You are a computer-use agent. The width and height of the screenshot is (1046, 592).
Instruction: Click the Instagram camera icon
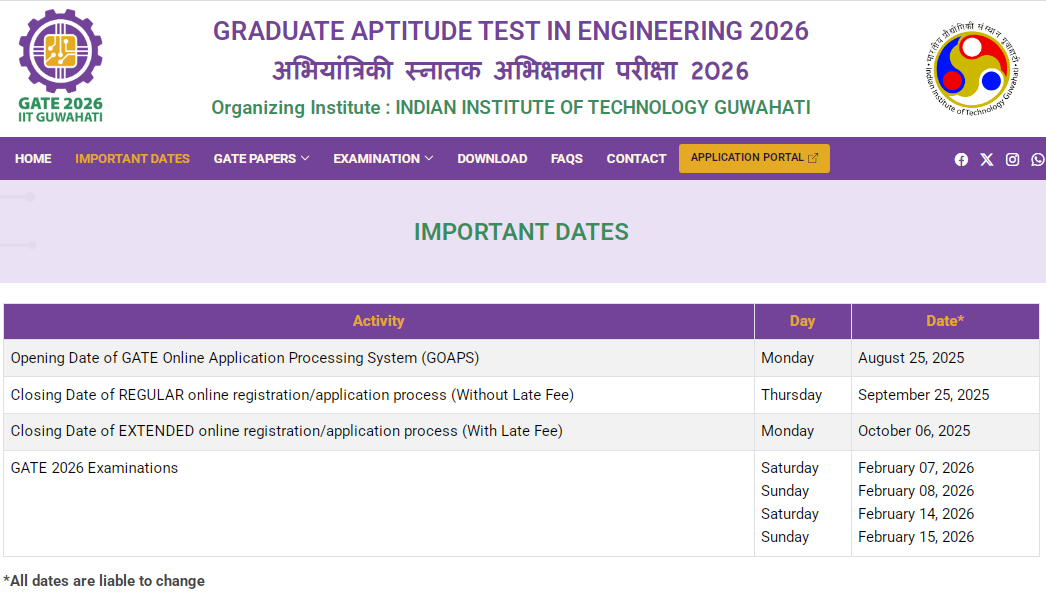pyautogui.click(x=1012, y=159)
